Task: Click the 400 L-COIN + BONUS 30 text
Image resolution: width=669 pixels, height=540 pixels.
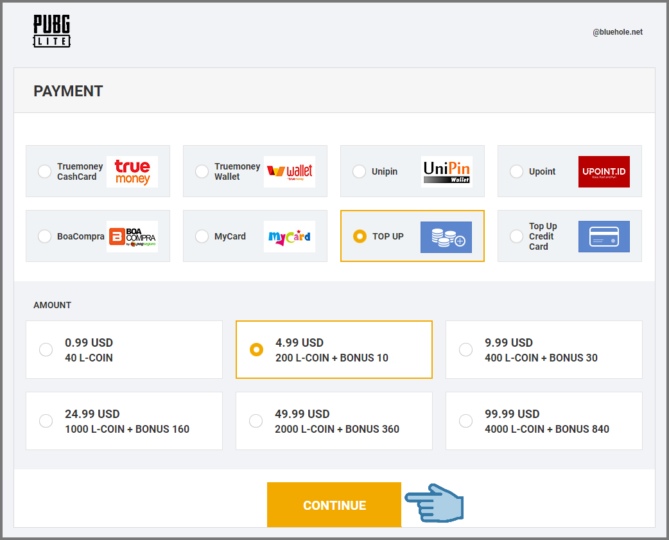Action: 541,358
